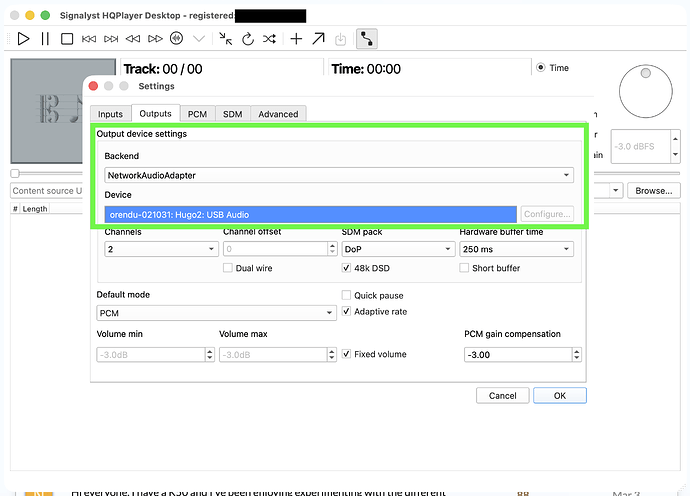690x496 pixels.
Task: Switch to the Inputs tab
Action: pyautogui.click(x=110, y=114)
